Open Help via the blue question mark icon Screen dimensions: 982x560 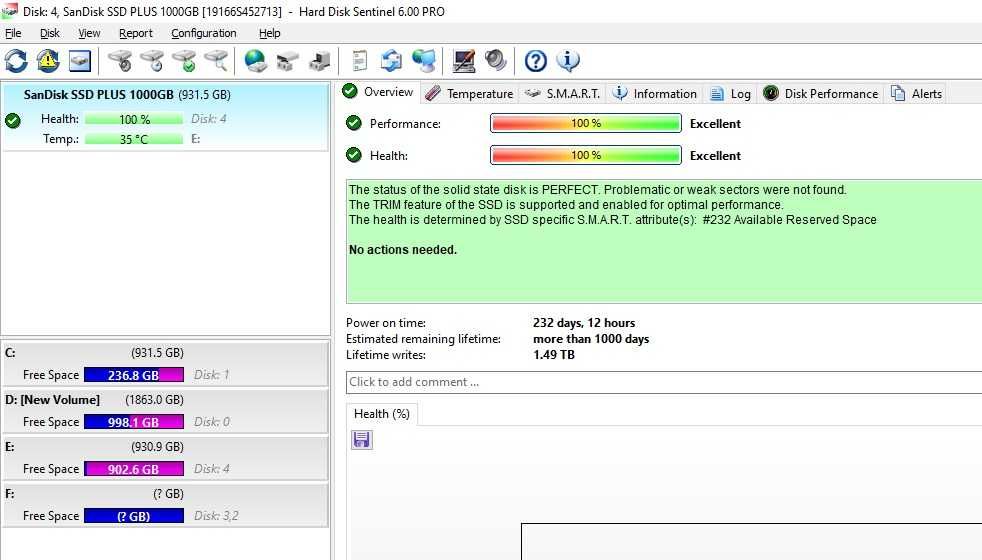coord(535,61)
